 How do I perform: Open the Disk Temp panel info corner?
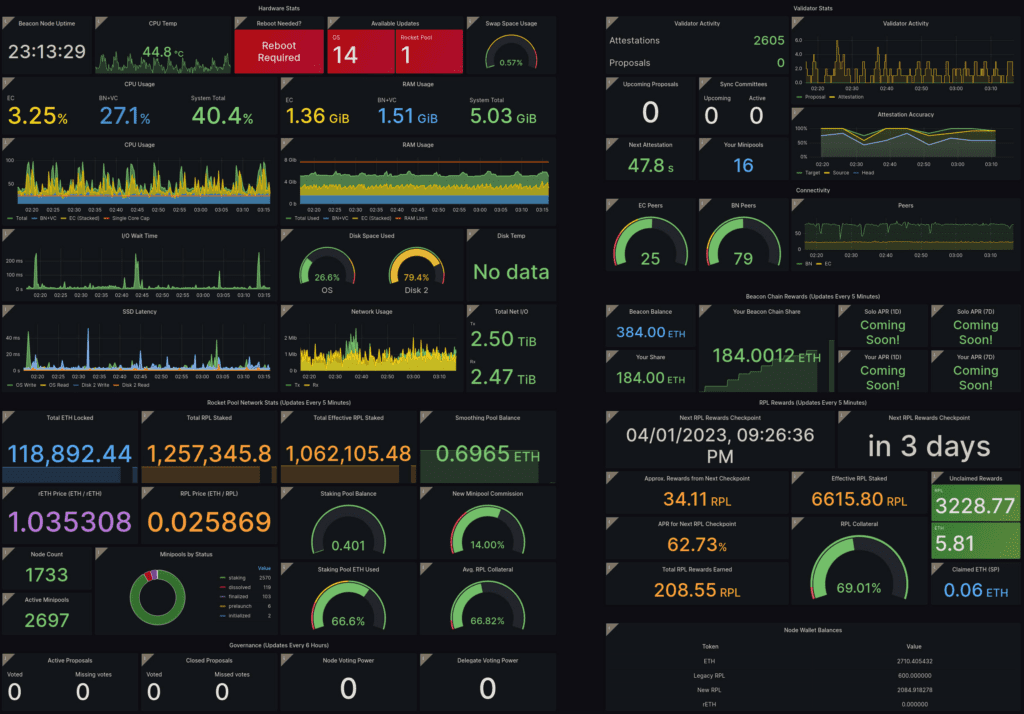click(x=472, y=235)
